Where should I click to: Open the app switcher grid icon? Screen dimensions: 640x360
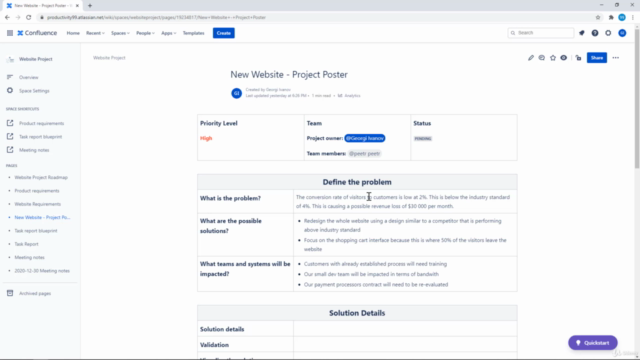10,33
